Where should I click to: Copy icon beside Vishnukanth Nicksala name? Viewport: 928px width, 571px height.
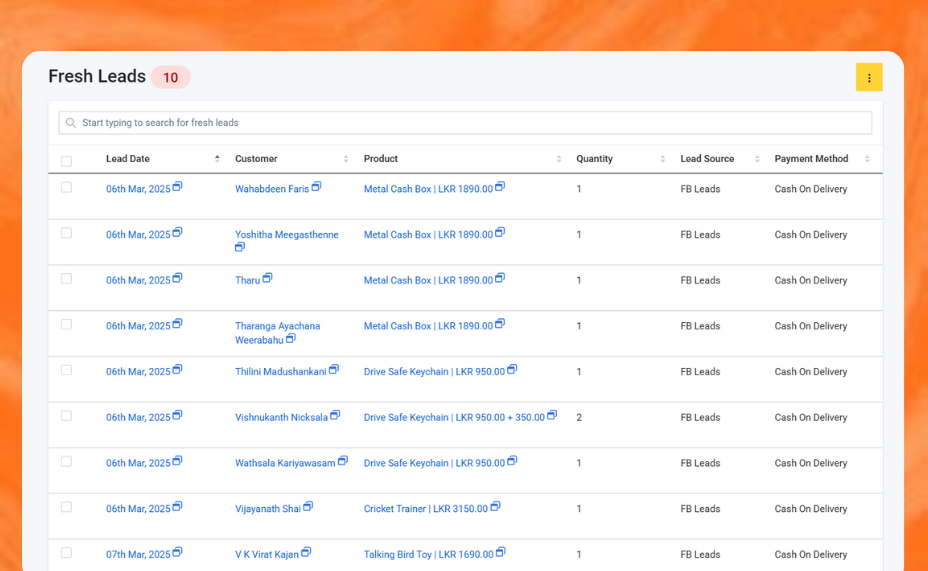[x=335, y=415]
